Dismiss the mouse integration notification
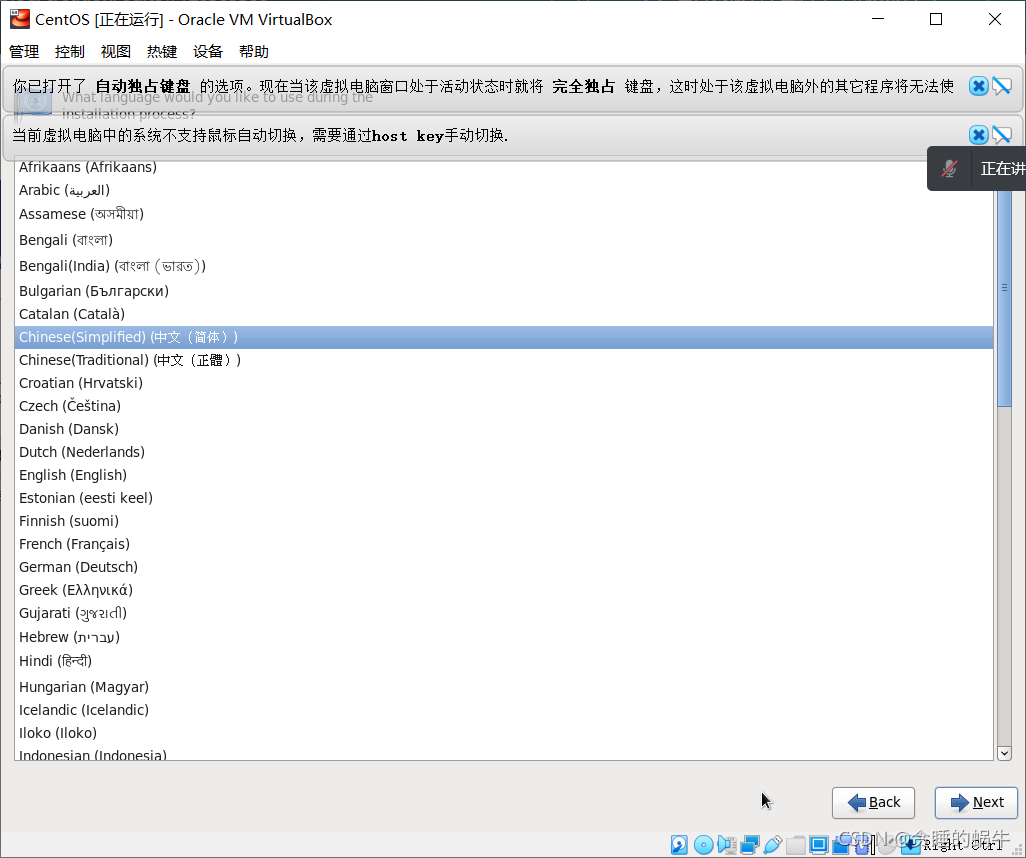Image resolution: width=1026 pixels, height=858 pixels. click(978, 135)
